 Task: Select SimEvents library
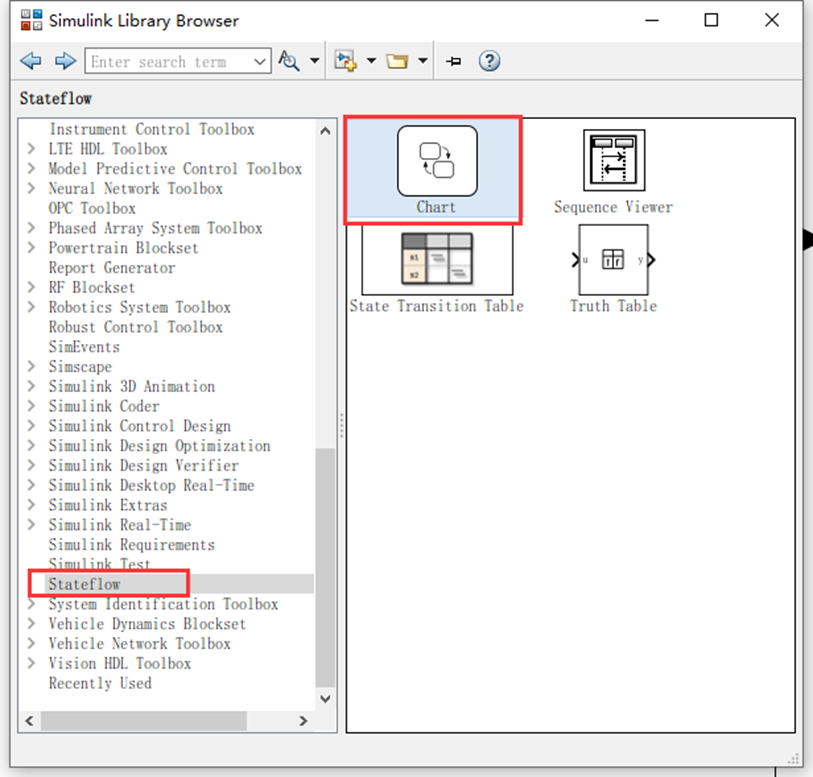pos(84,347)
